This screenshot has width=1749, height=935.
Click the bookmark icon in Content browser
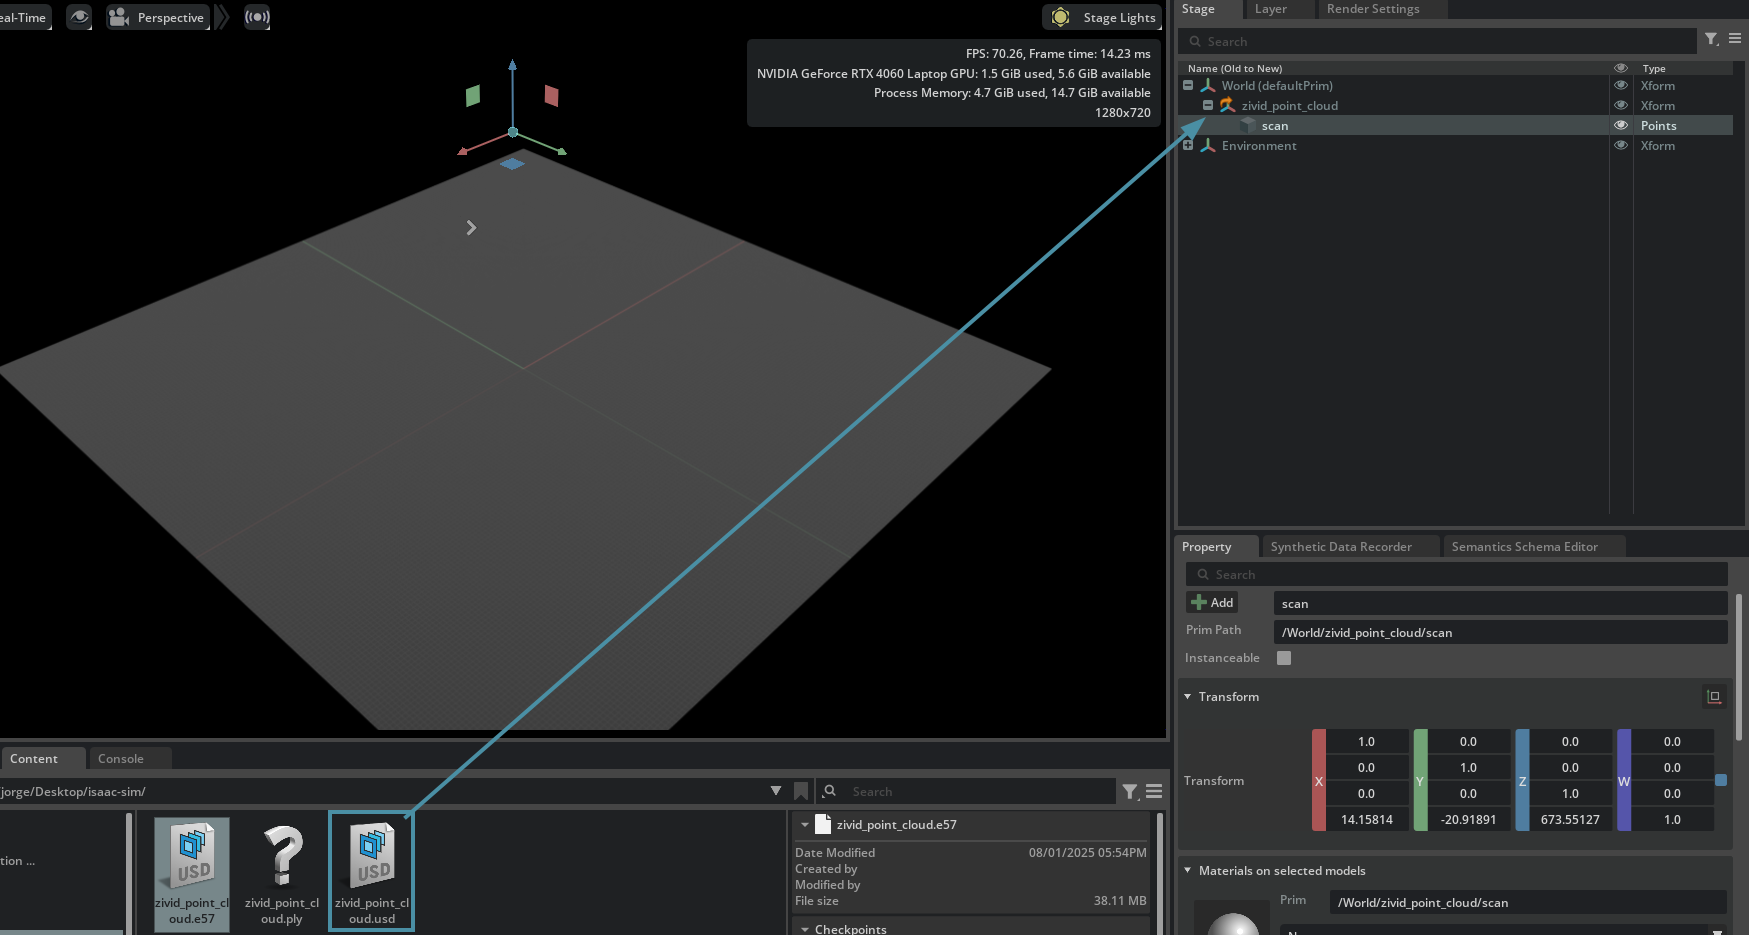coord(801,791)
